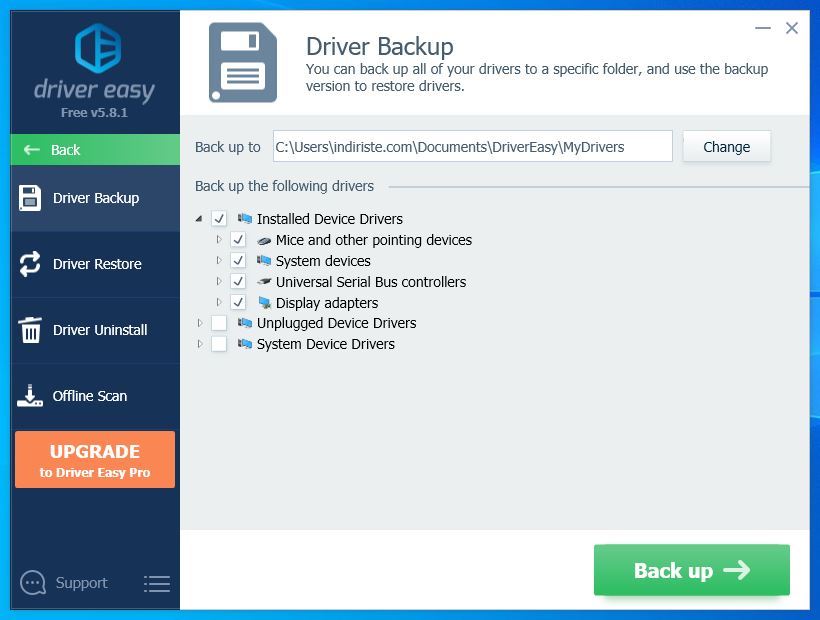The width and height of the screenshot is (820, 620).
Task: Click the Change folder button
Action: click(x=726, y=146)
